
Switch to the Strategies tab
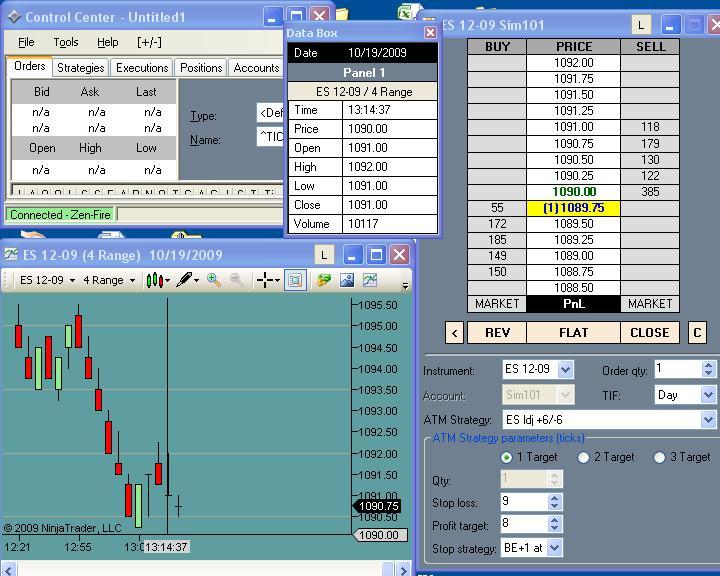click(x=80, y=68)
